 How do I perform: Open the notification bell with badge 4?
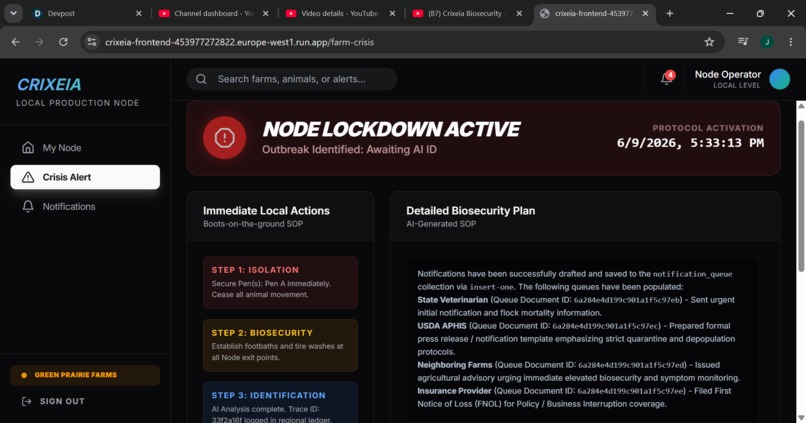[x=667, y=79]
